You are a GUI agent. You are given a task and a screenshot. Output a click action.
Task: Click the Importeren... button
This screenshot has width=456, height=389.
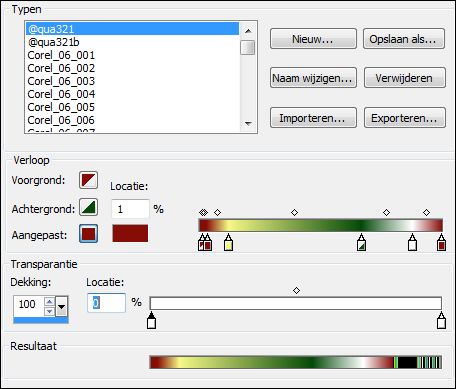tap(313, 118)
